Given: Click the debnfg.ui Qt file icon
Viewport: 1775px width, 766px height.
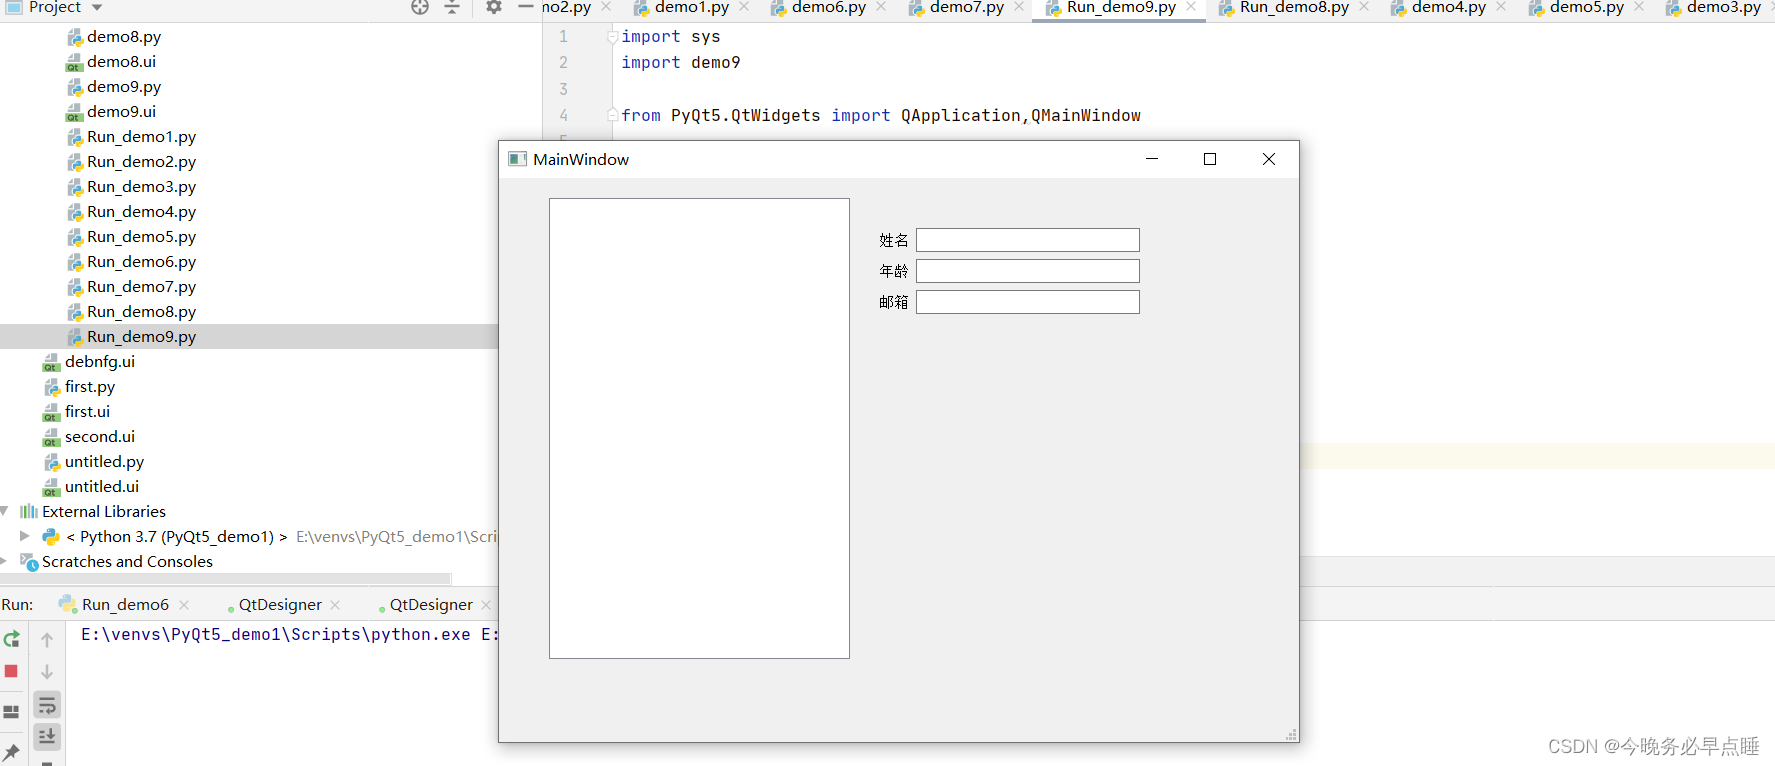Looking at the screenshot, I should (x=52, y=362).
